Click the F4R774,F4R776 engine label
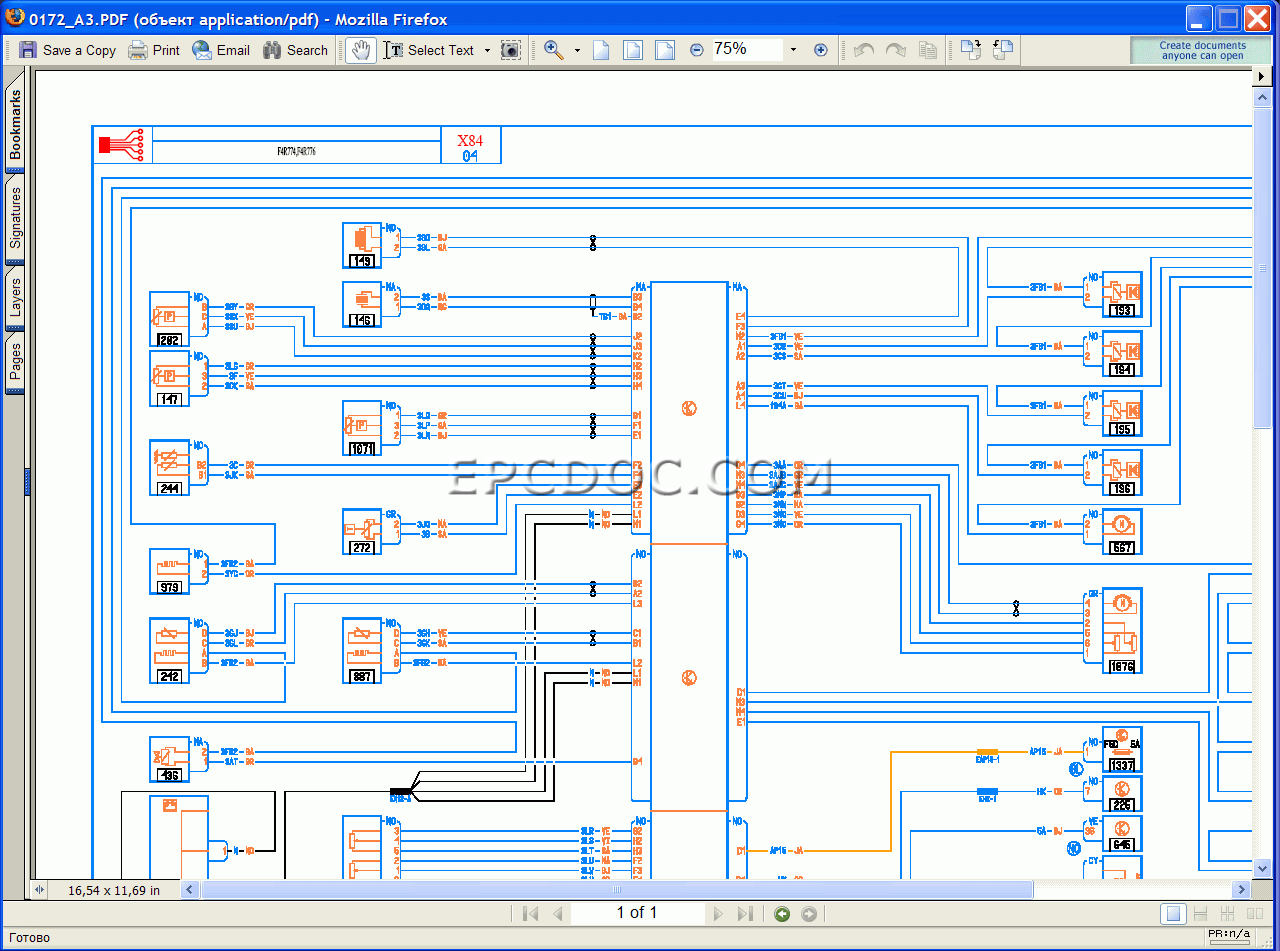Viewport: 1280px width, 951px height. pyautogui.click(x=297, y=152)
